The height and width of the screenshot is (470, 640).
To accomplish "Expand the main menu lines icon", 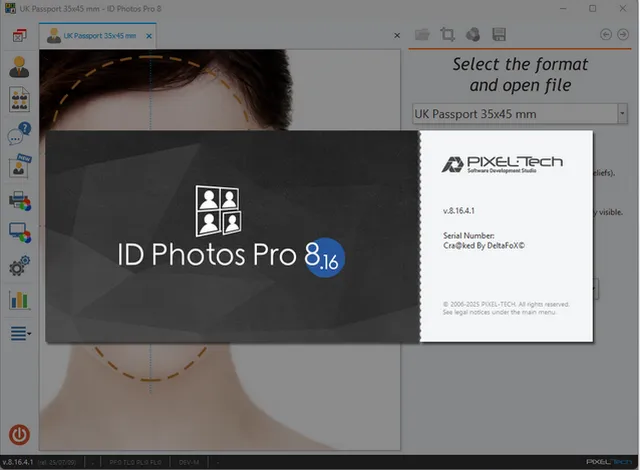I will coord(20,333).
